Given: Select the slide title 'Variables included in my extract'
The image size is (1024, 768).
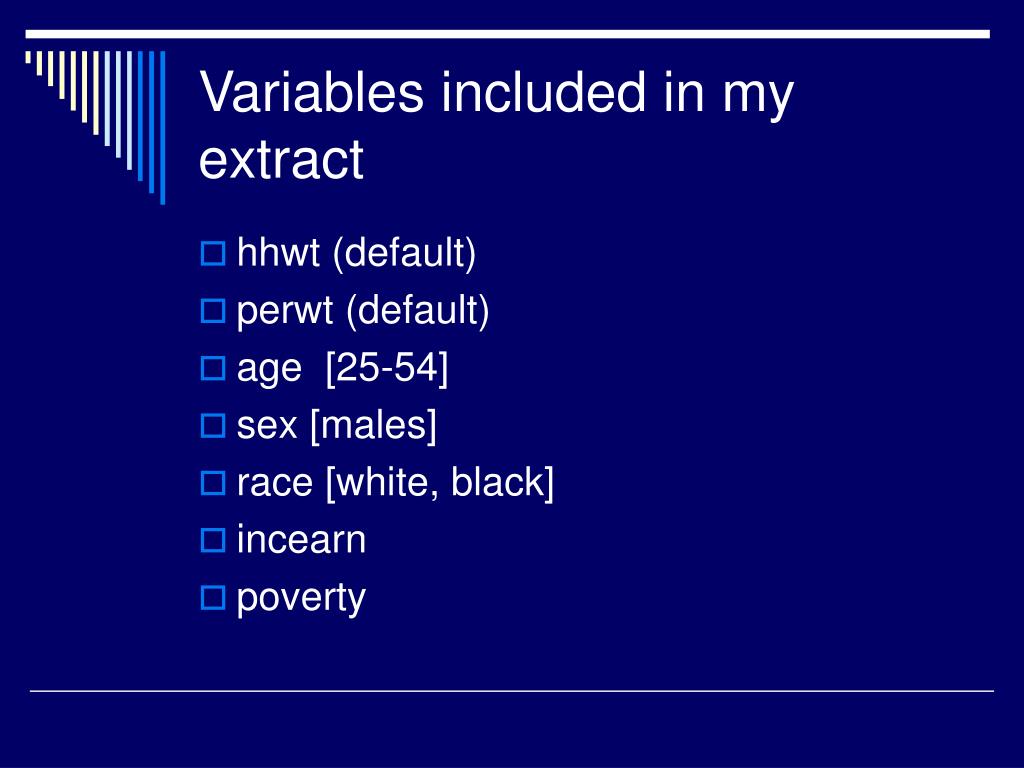Looking at the screenshot, I should [x=496, y=125].
